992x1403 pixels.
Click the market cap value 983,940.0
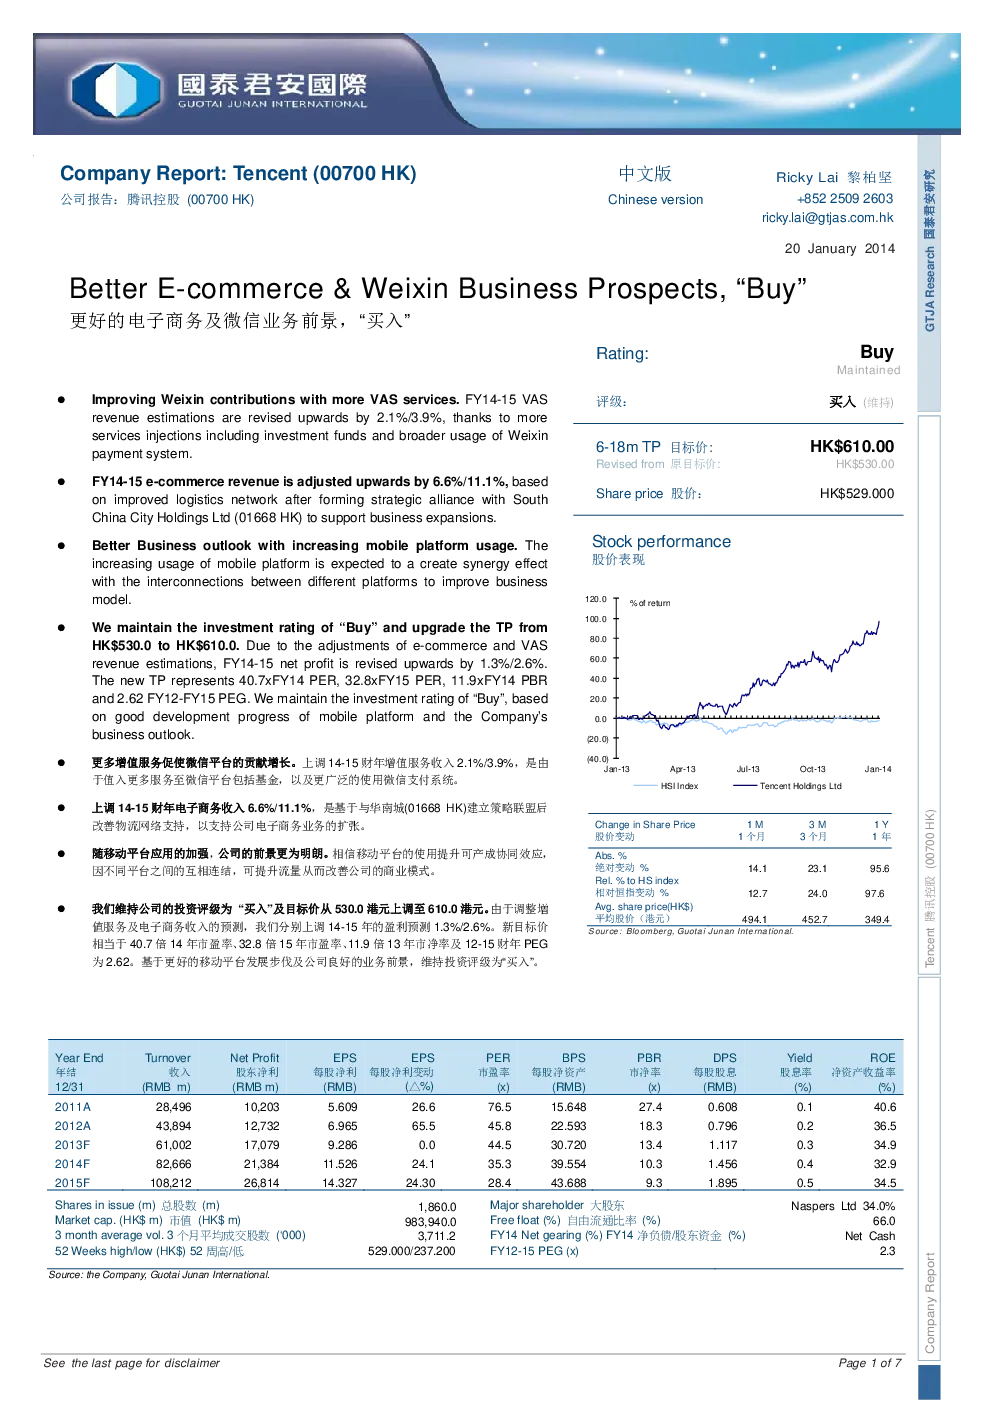point(430,1222)
